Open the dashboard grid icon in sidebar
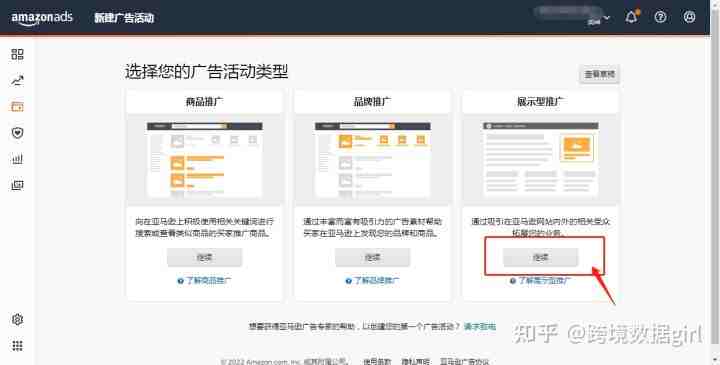The image size is (720, 365). click(17, 54)
